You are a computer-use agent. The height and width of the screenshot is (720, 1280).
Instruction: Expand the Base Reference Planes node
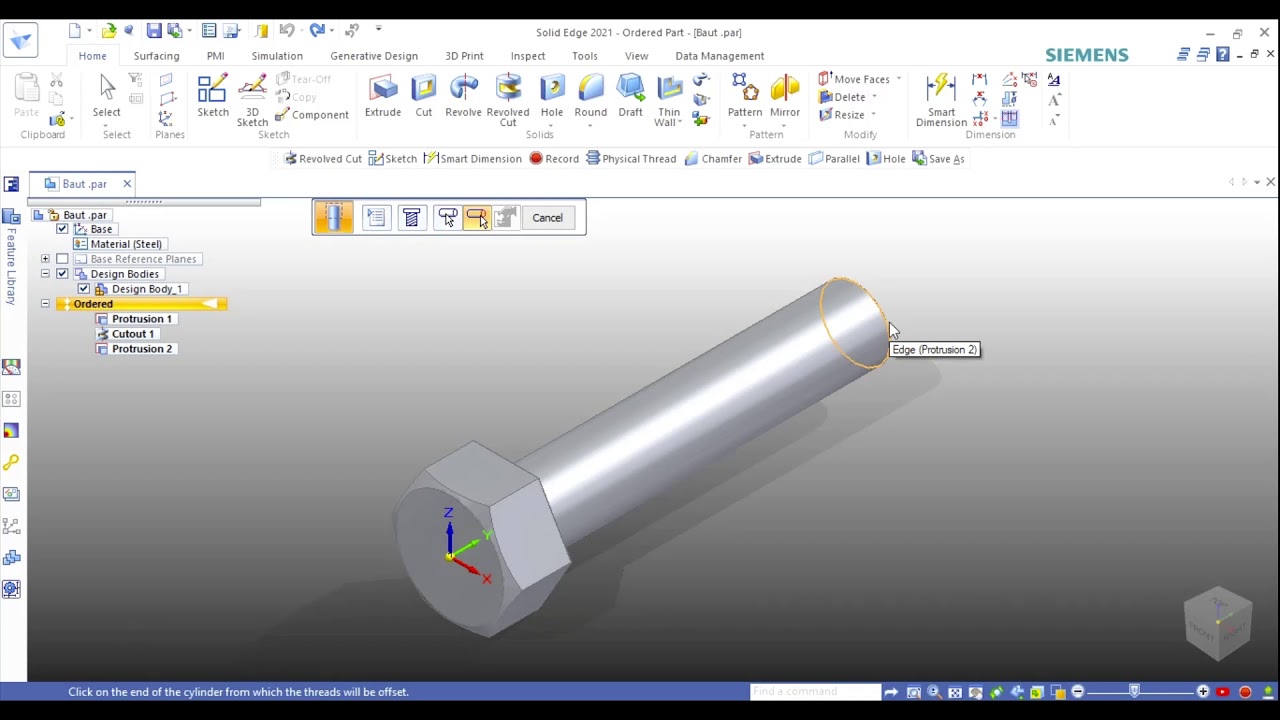[45, 259]
